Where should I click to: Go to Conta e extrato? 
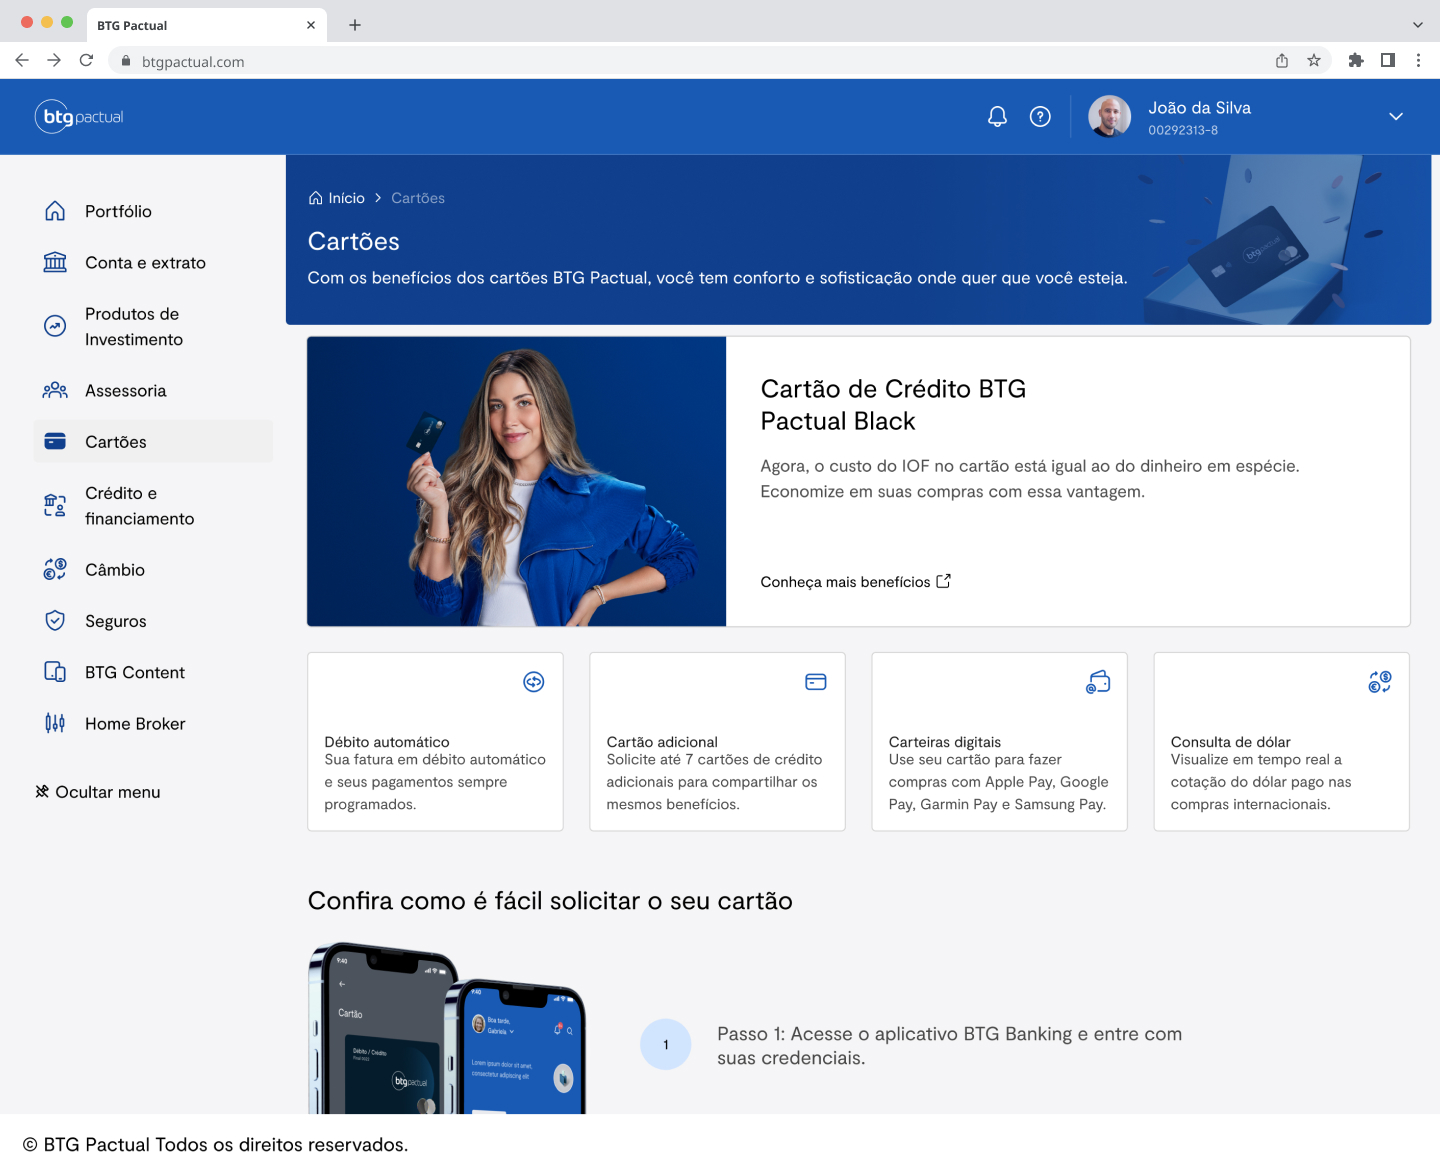pos(153,262)
